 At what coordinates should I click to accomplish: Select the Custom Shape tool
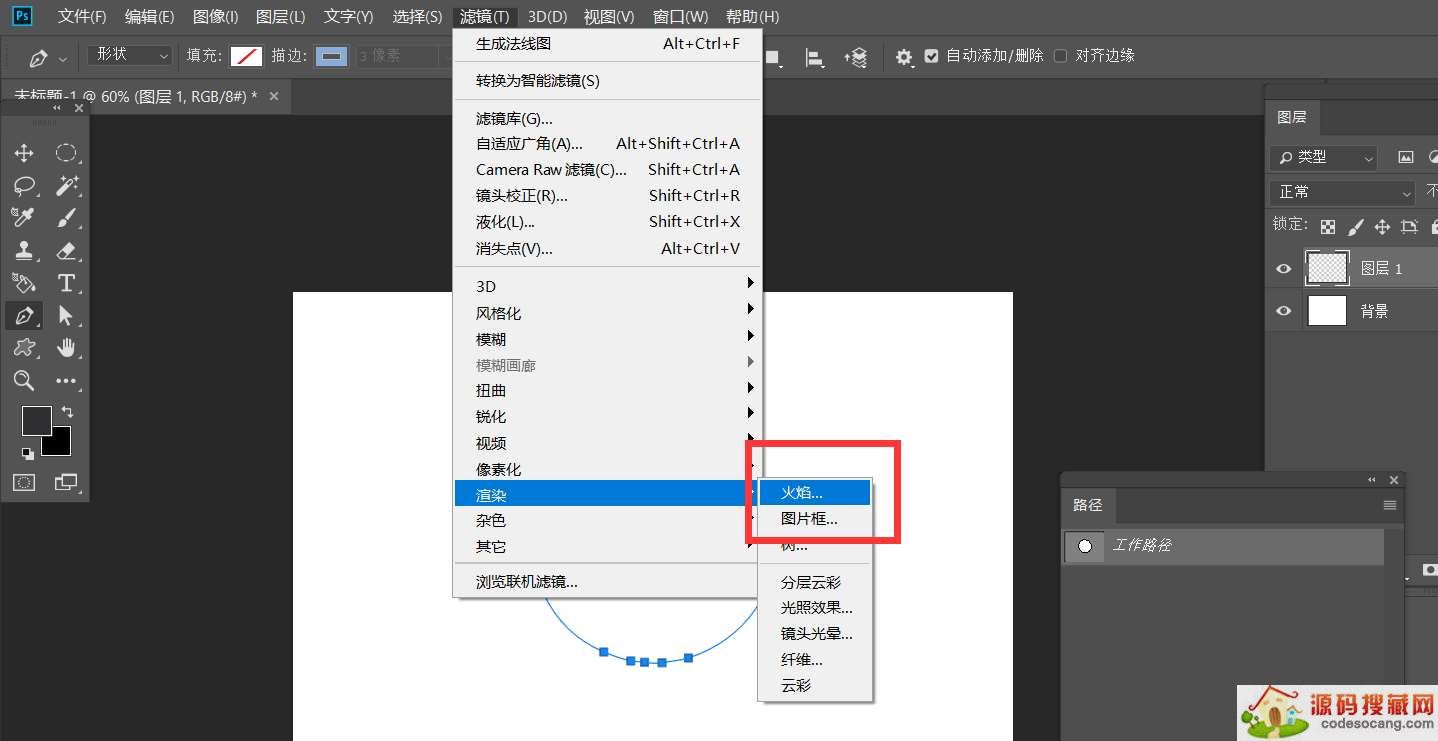click(24, 348)
